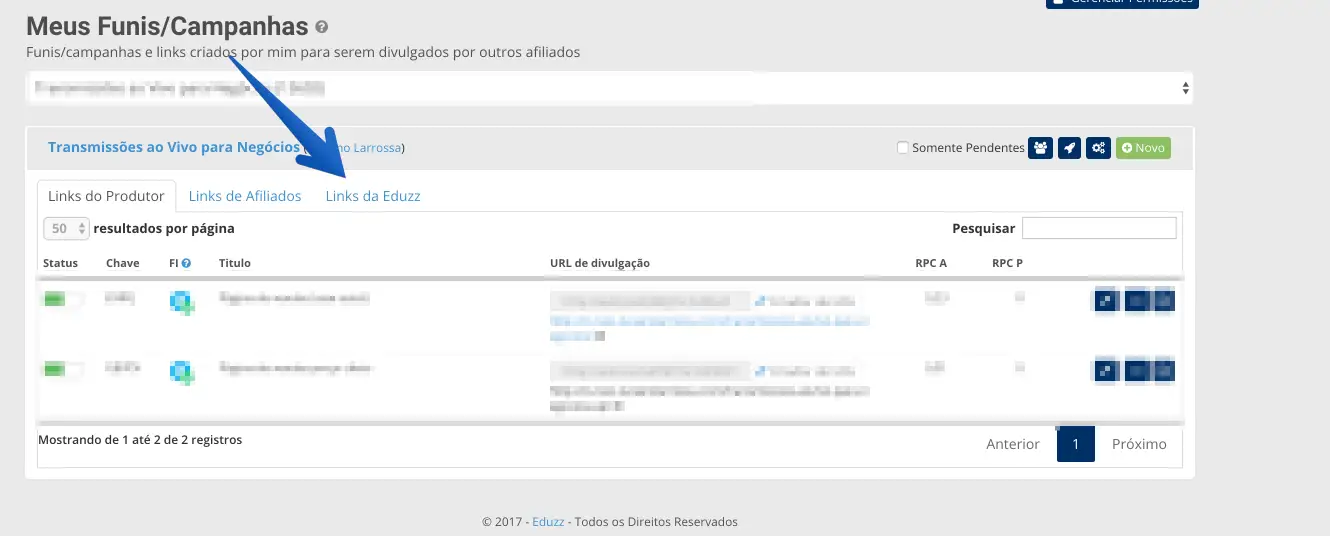Change the results per page selector
The image size is (1330, 536).
(67, 228)
